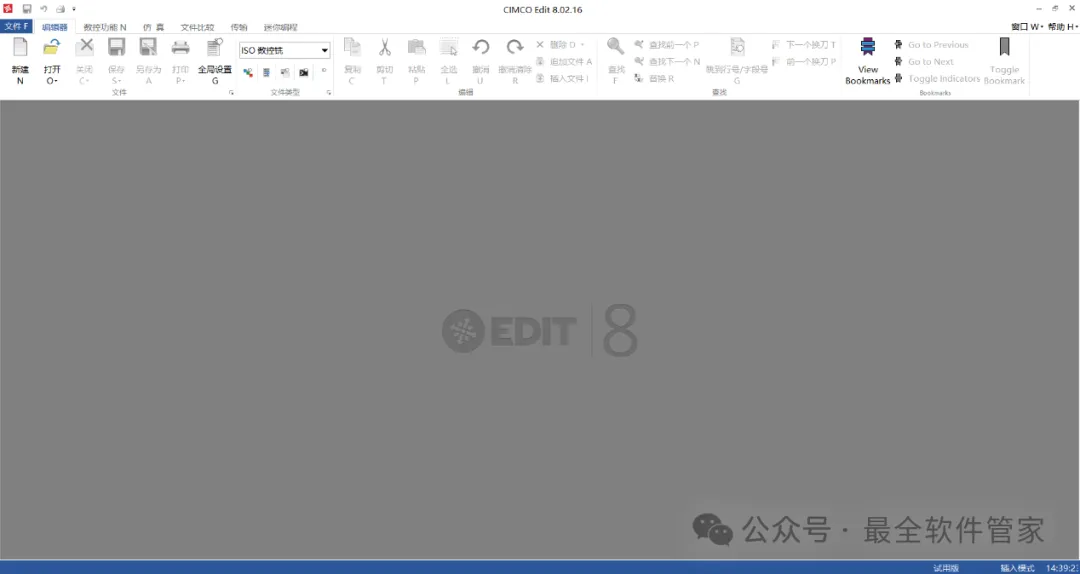Click 前一个换刀 P previous tool change
Viewport: 1080px width, 574px height.
click(804, 61)
